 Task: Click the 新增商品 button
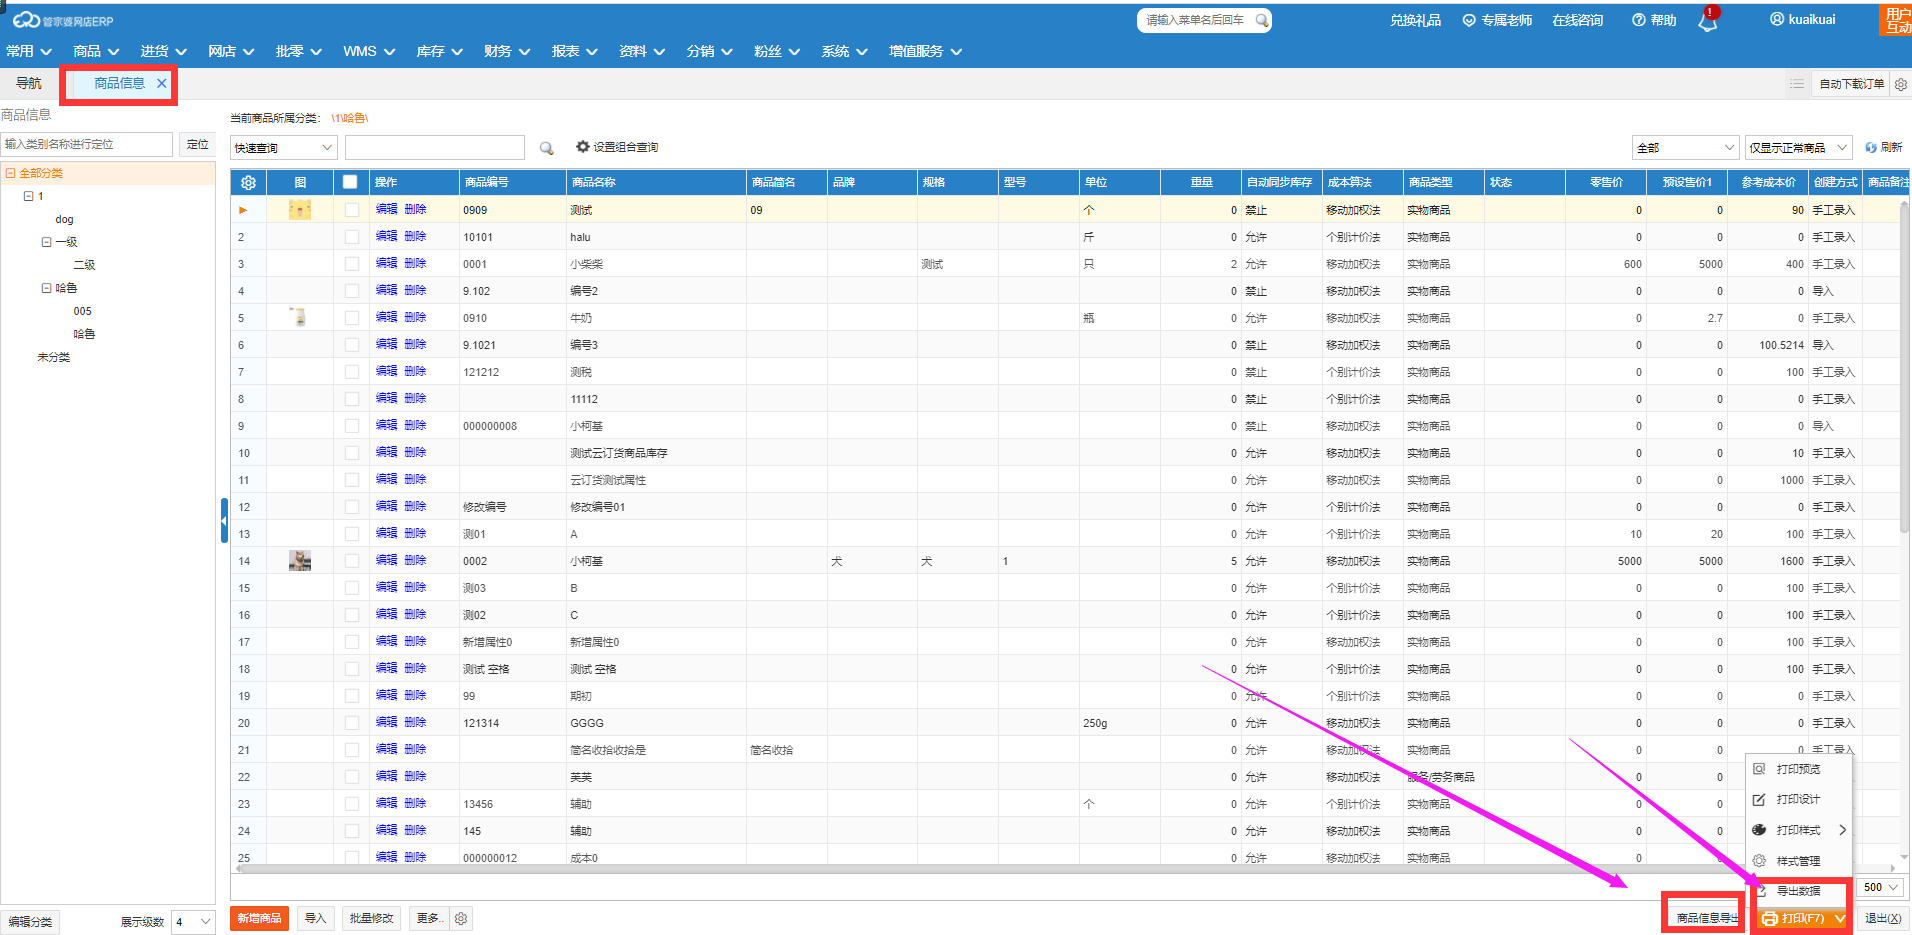click(x=259, y=918)
